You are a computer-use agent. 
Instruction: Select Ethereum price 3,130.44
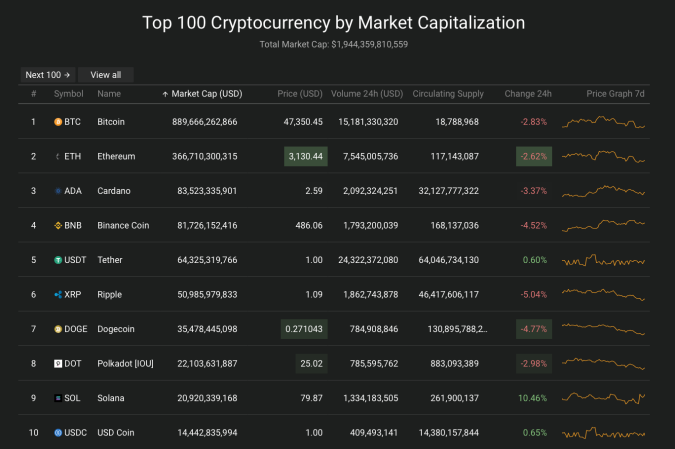tap(306, 156)
